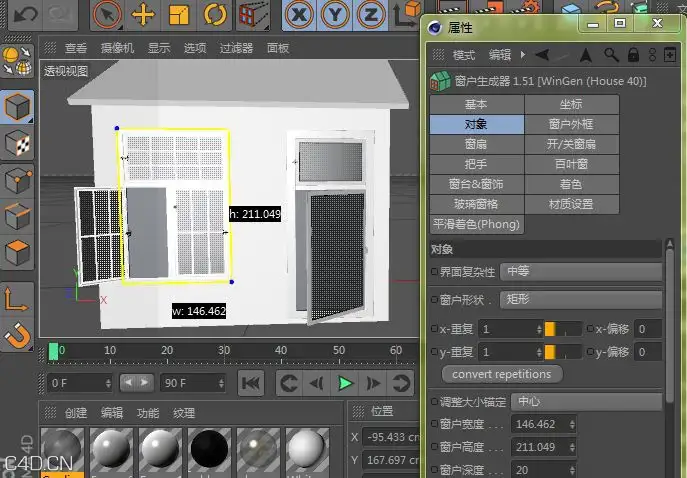Click the search magnifier icon
Screen dimensions: 687x478
pyautogui.click(x=611, y=55)
